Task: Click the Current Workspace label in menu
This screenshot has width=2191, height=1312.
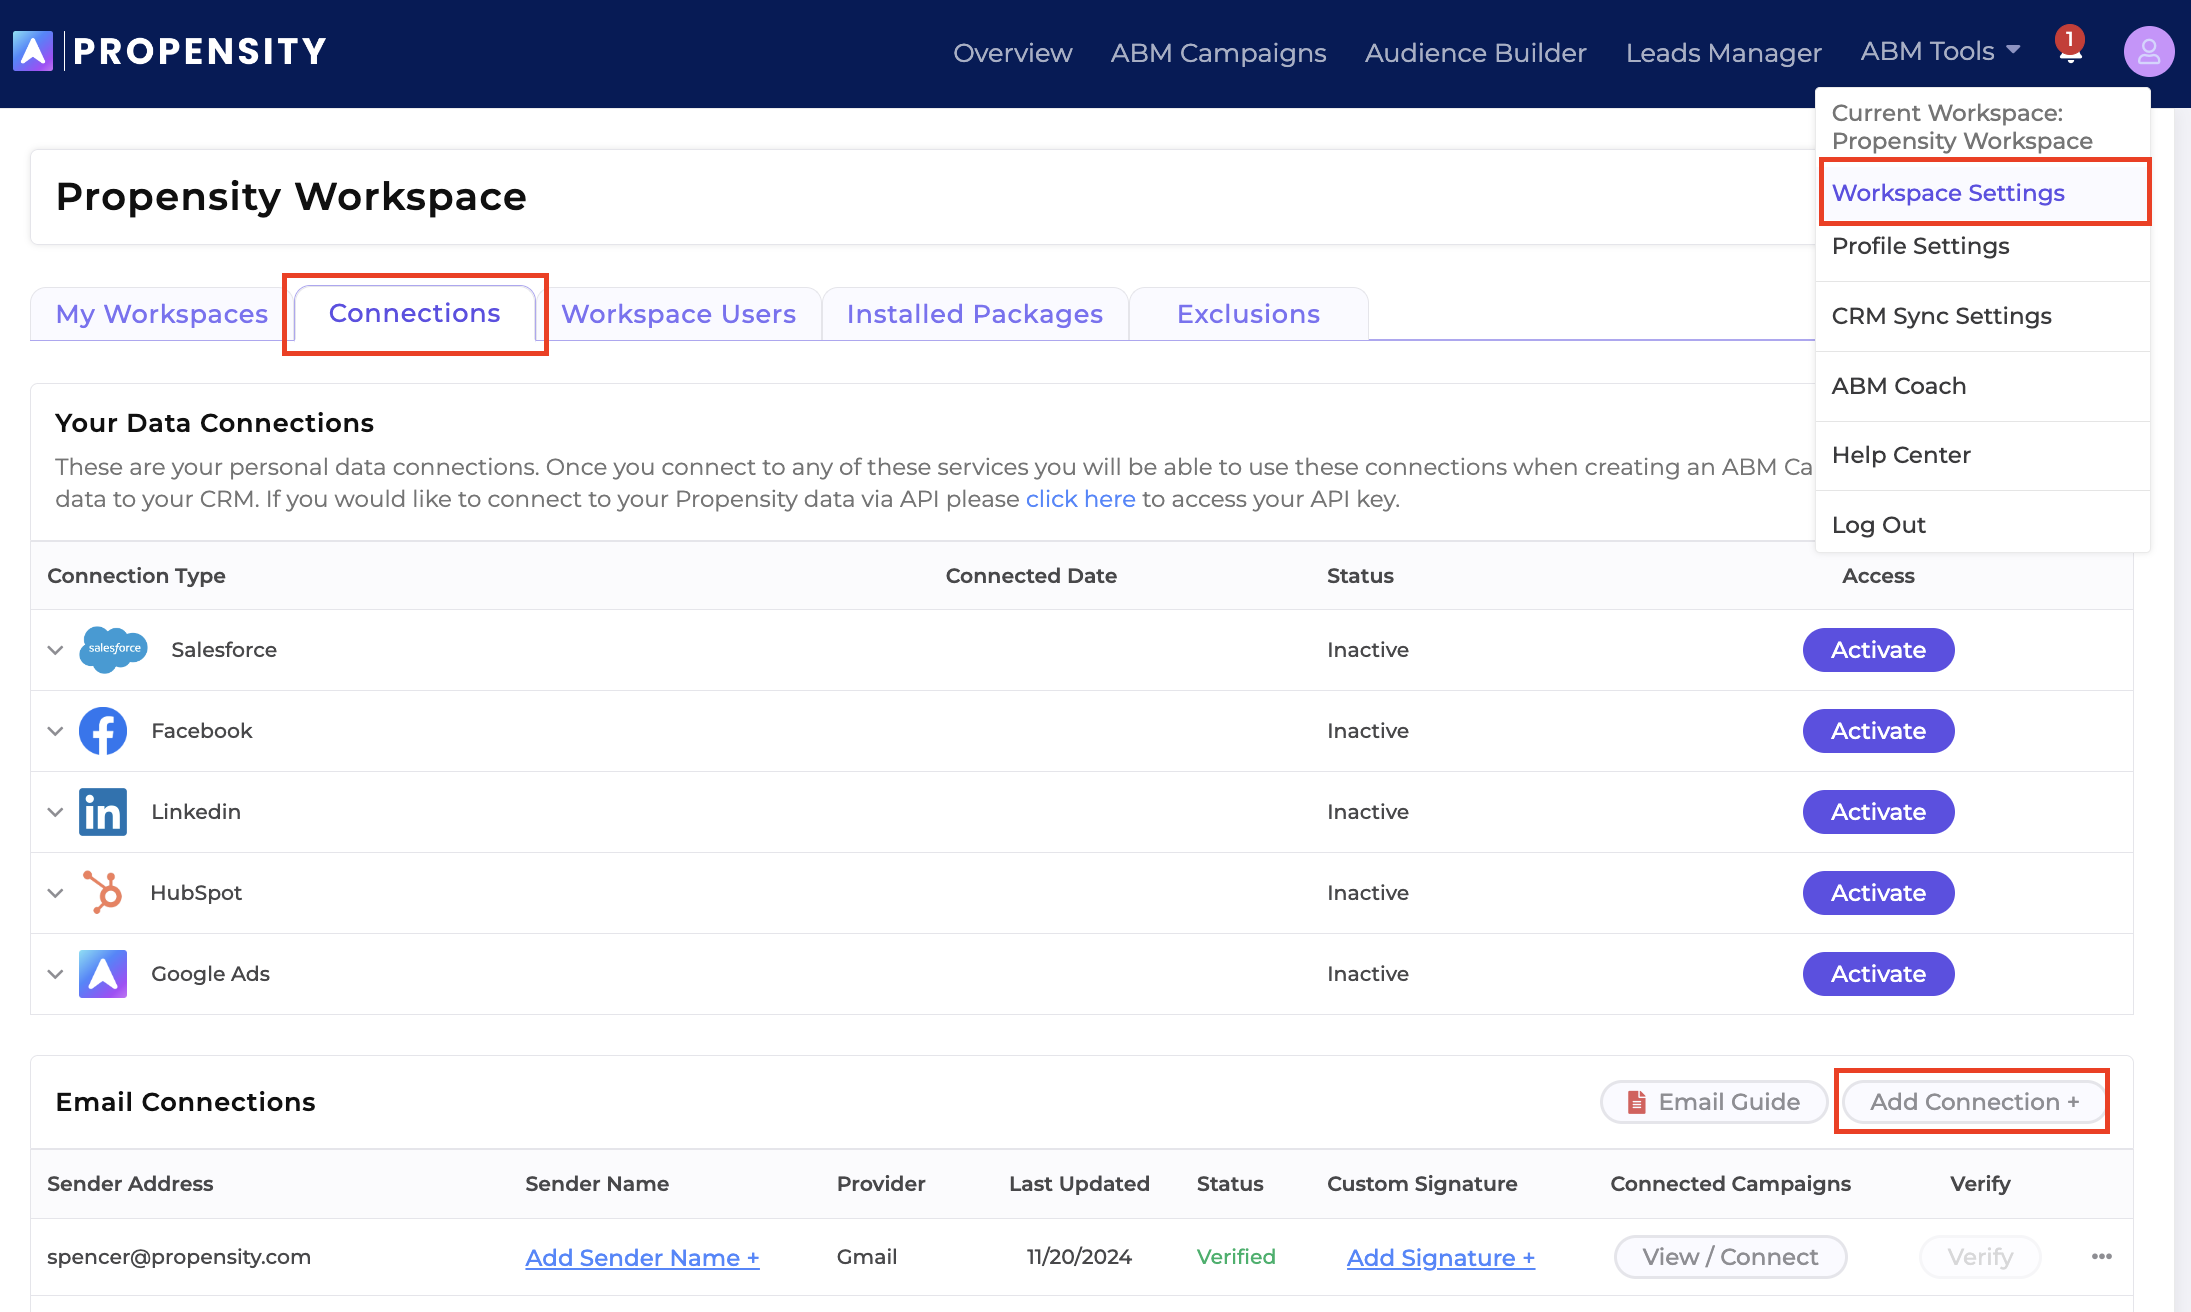Action: point(1962,127)
